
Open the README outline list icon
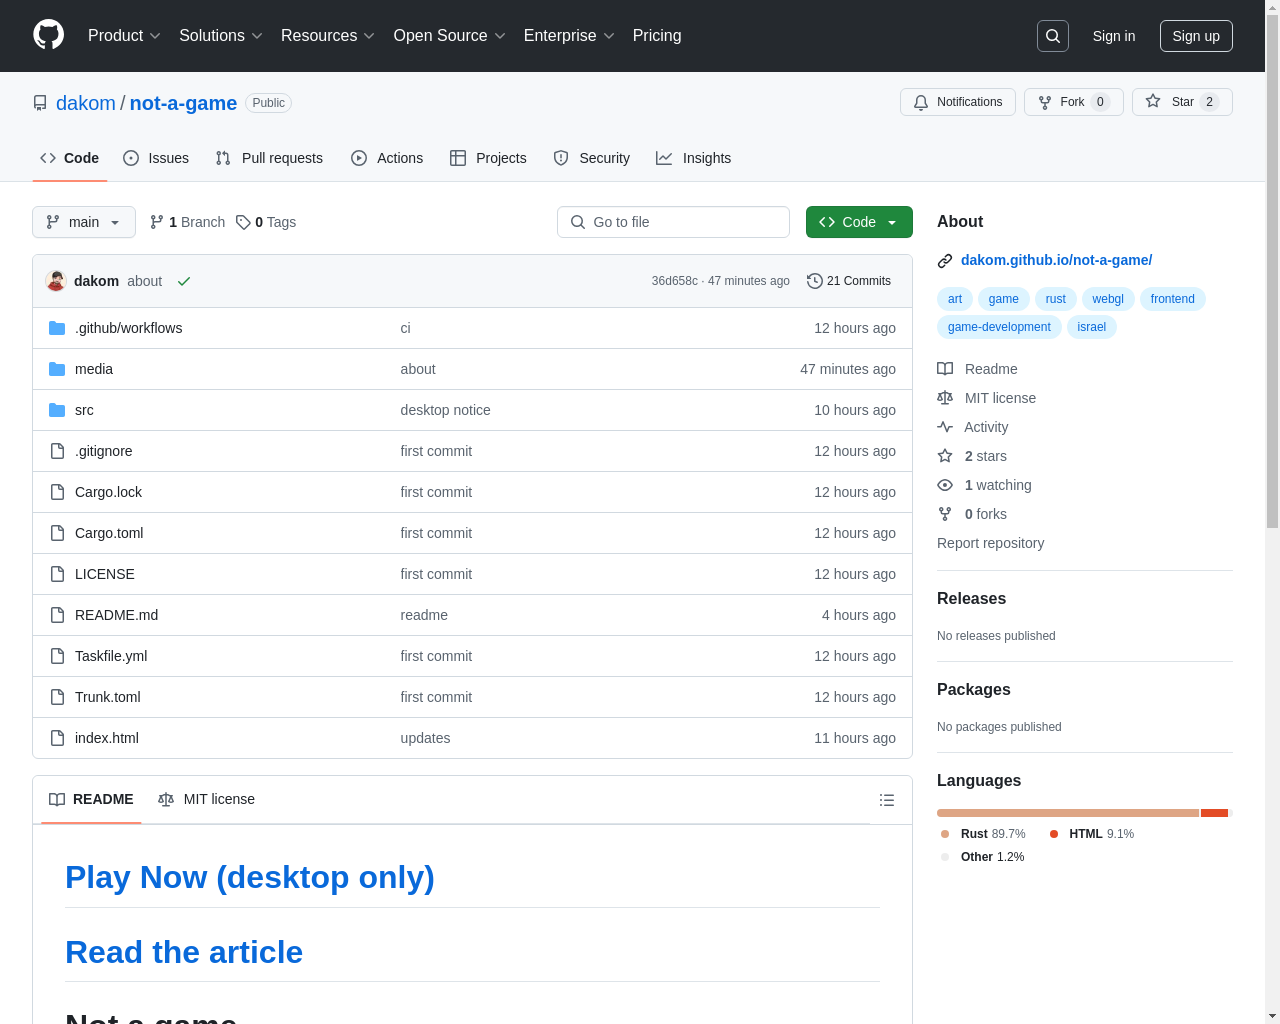pos(887,800)
